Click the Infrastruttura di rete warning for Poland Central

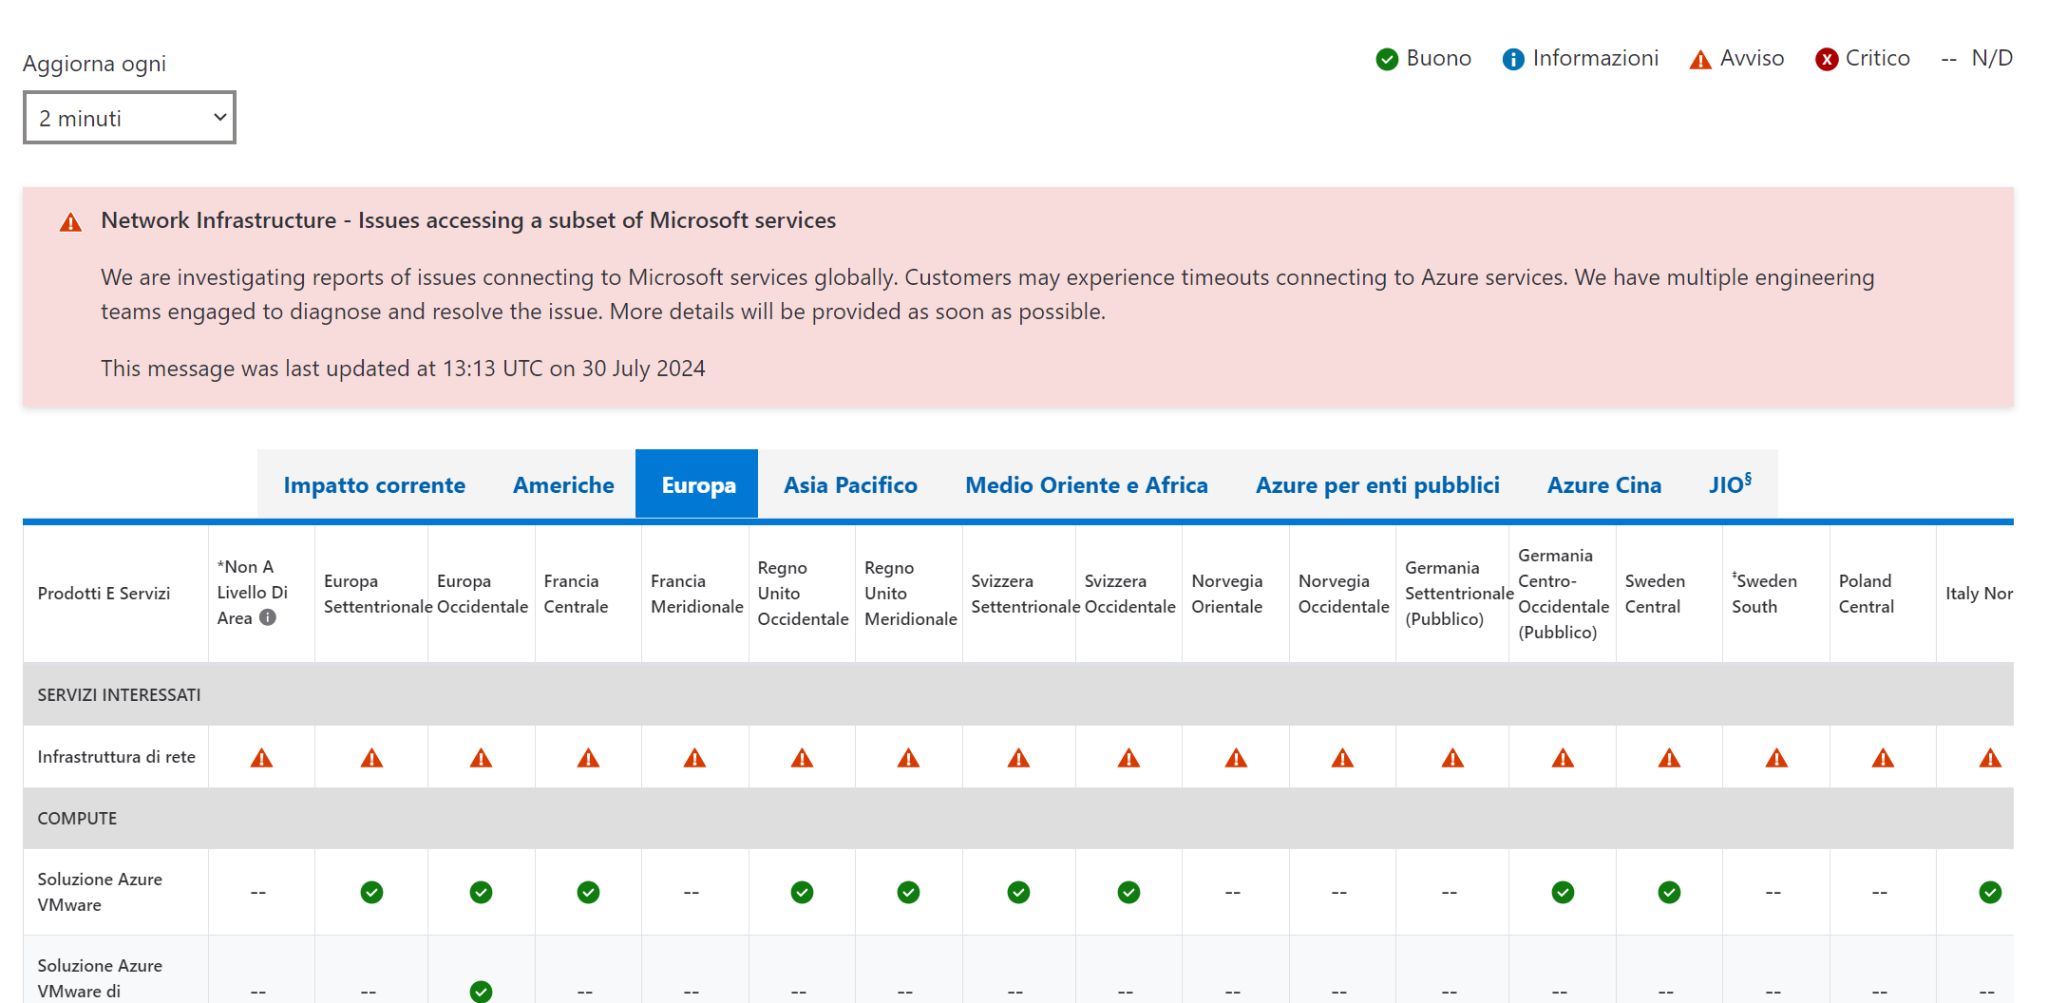coord(1882,758)
